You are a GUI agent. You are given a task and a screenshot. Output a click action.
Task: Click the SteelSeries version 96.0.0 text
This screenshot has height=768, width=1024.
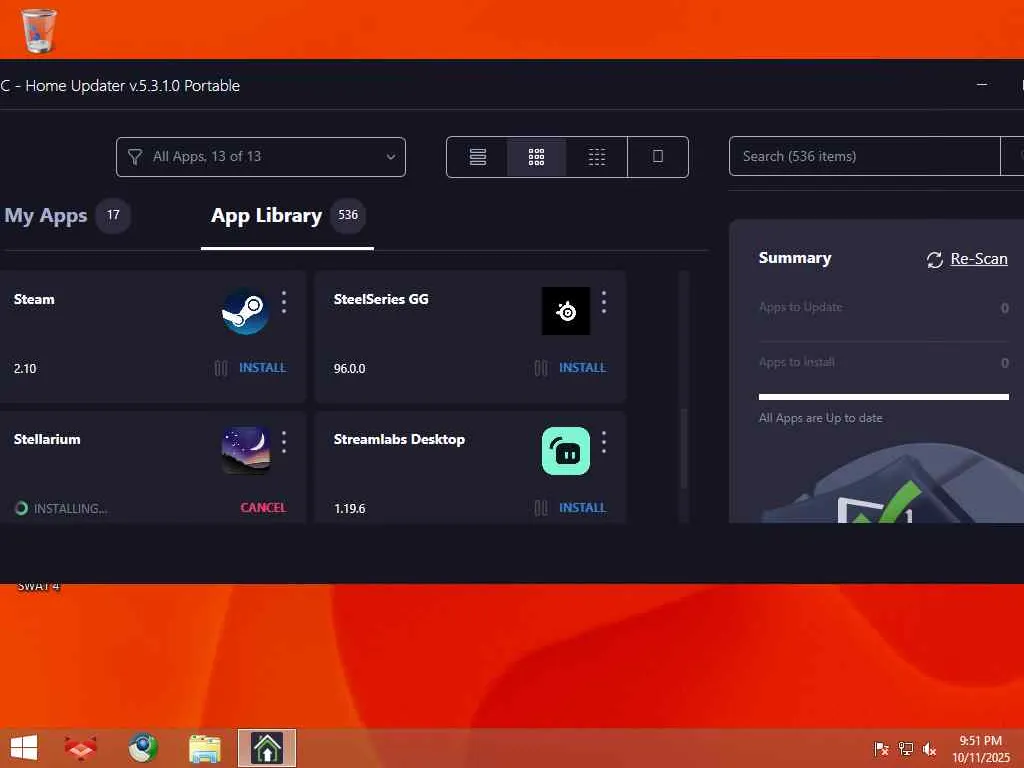tap(349, 368)
